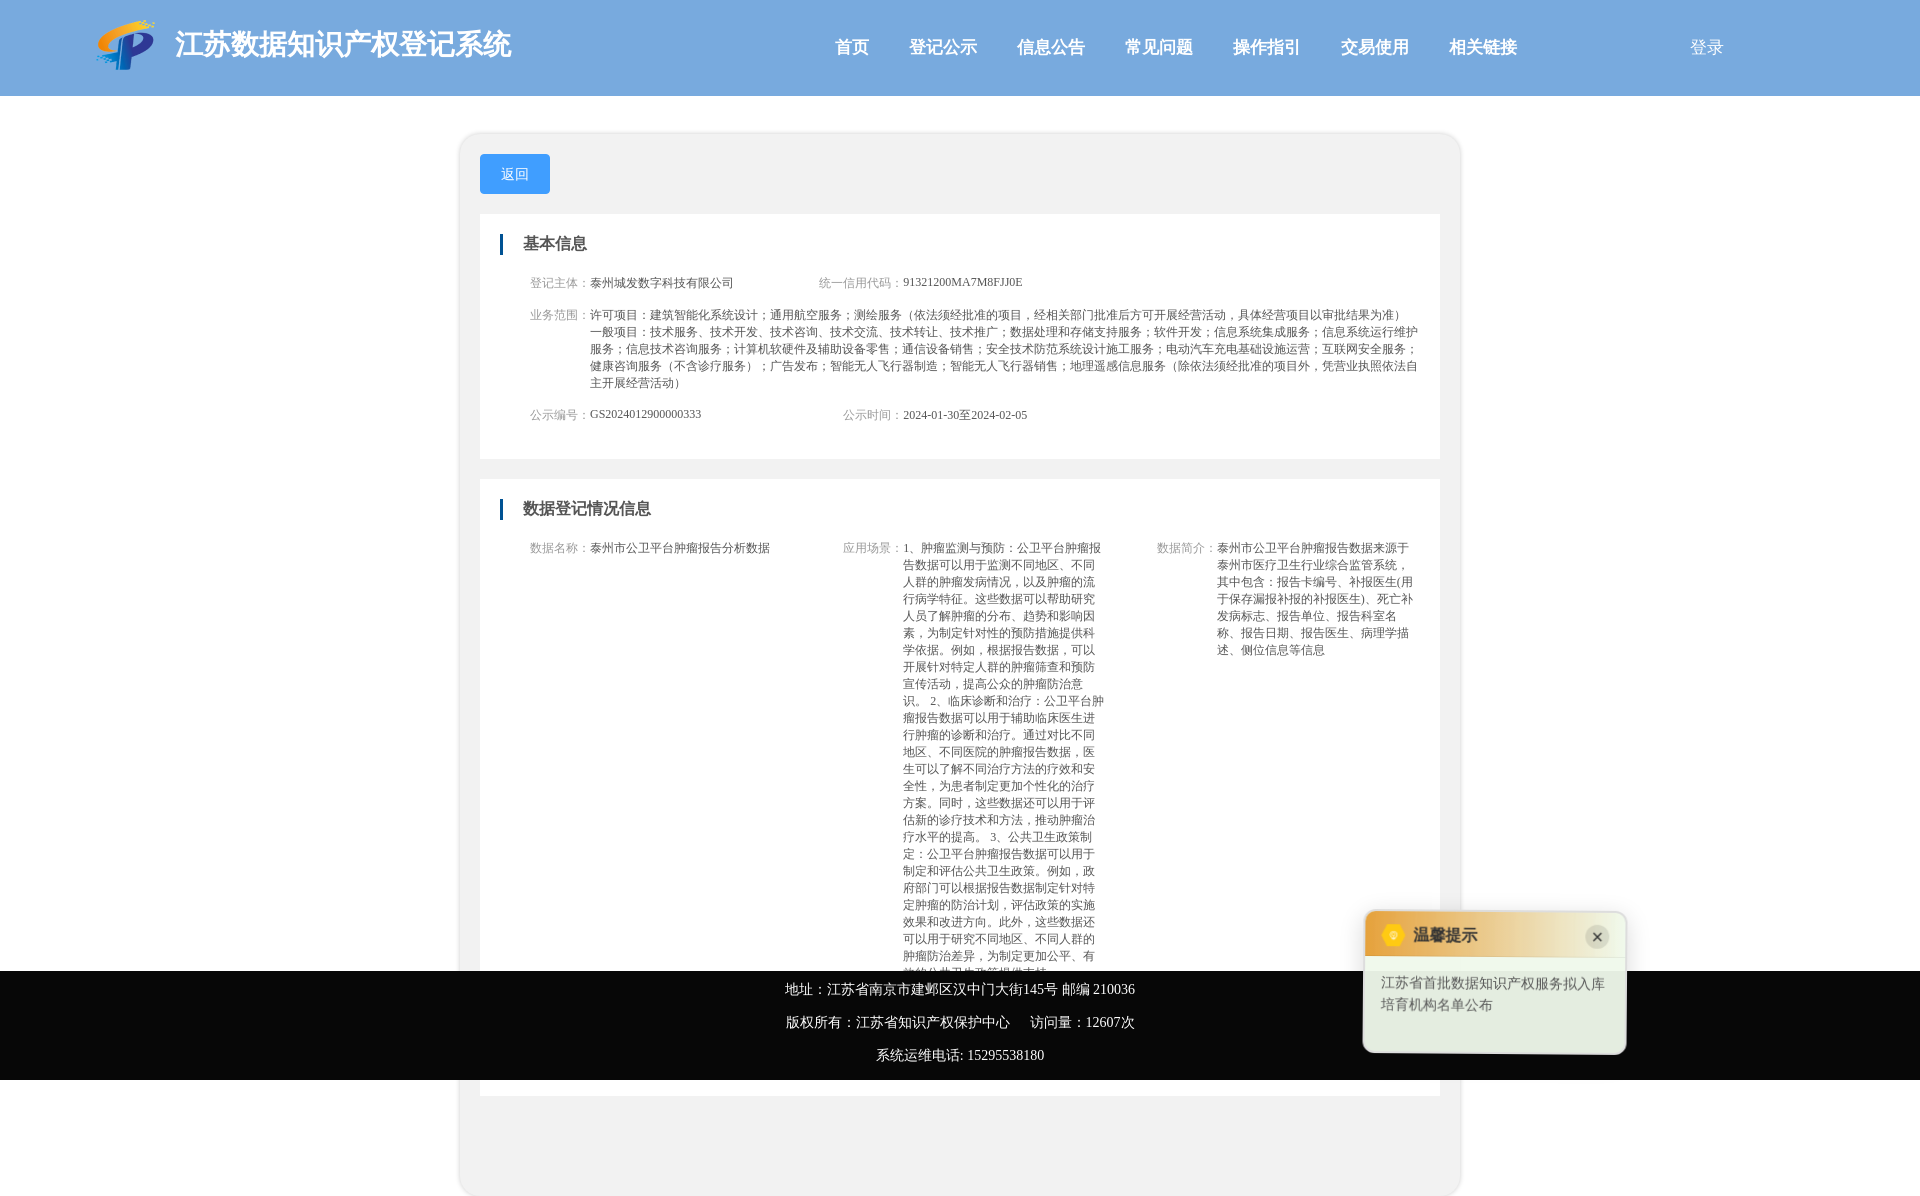Open the 登记公示 menu item

pos(943,47)
